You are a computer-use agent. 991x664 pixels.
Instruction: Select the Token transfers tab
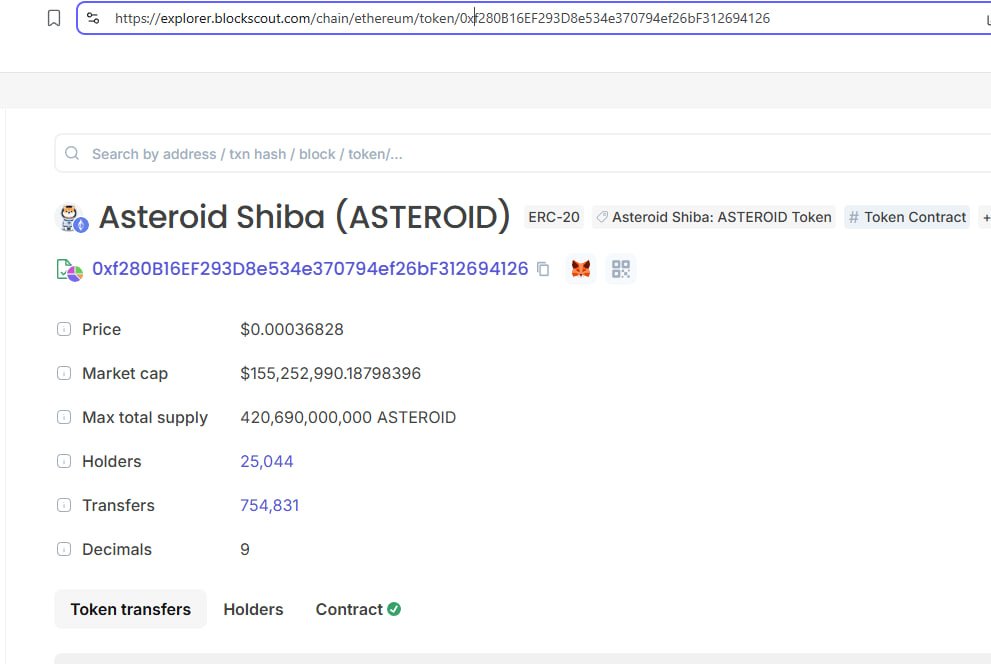click(131, 609)
